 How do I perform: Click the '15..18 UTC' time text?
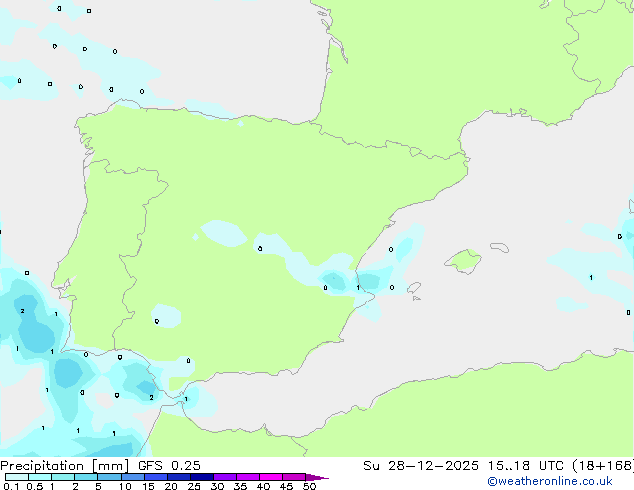525,466
